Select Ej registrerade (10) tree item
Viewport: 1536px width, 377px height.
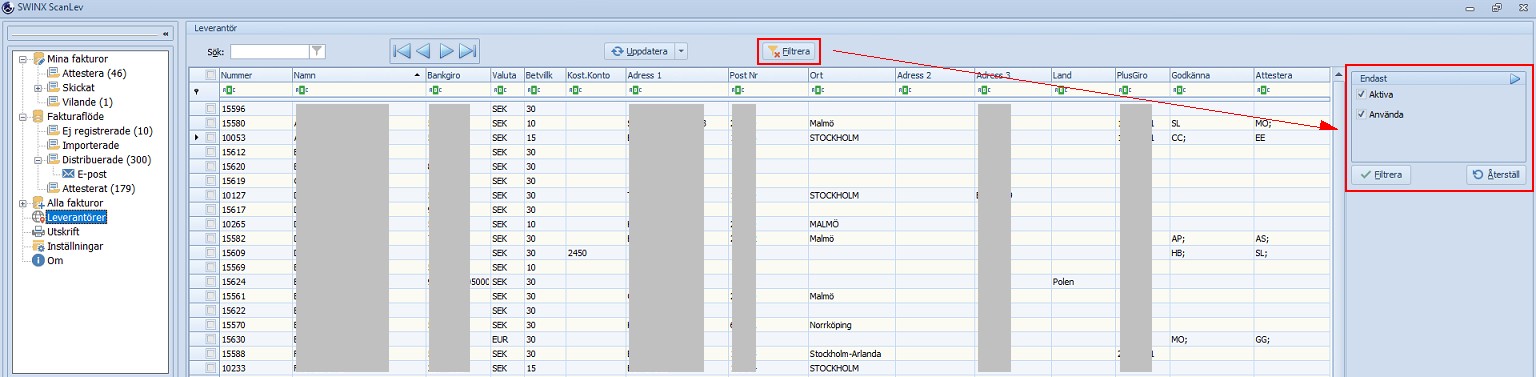[x=107, y=131]
